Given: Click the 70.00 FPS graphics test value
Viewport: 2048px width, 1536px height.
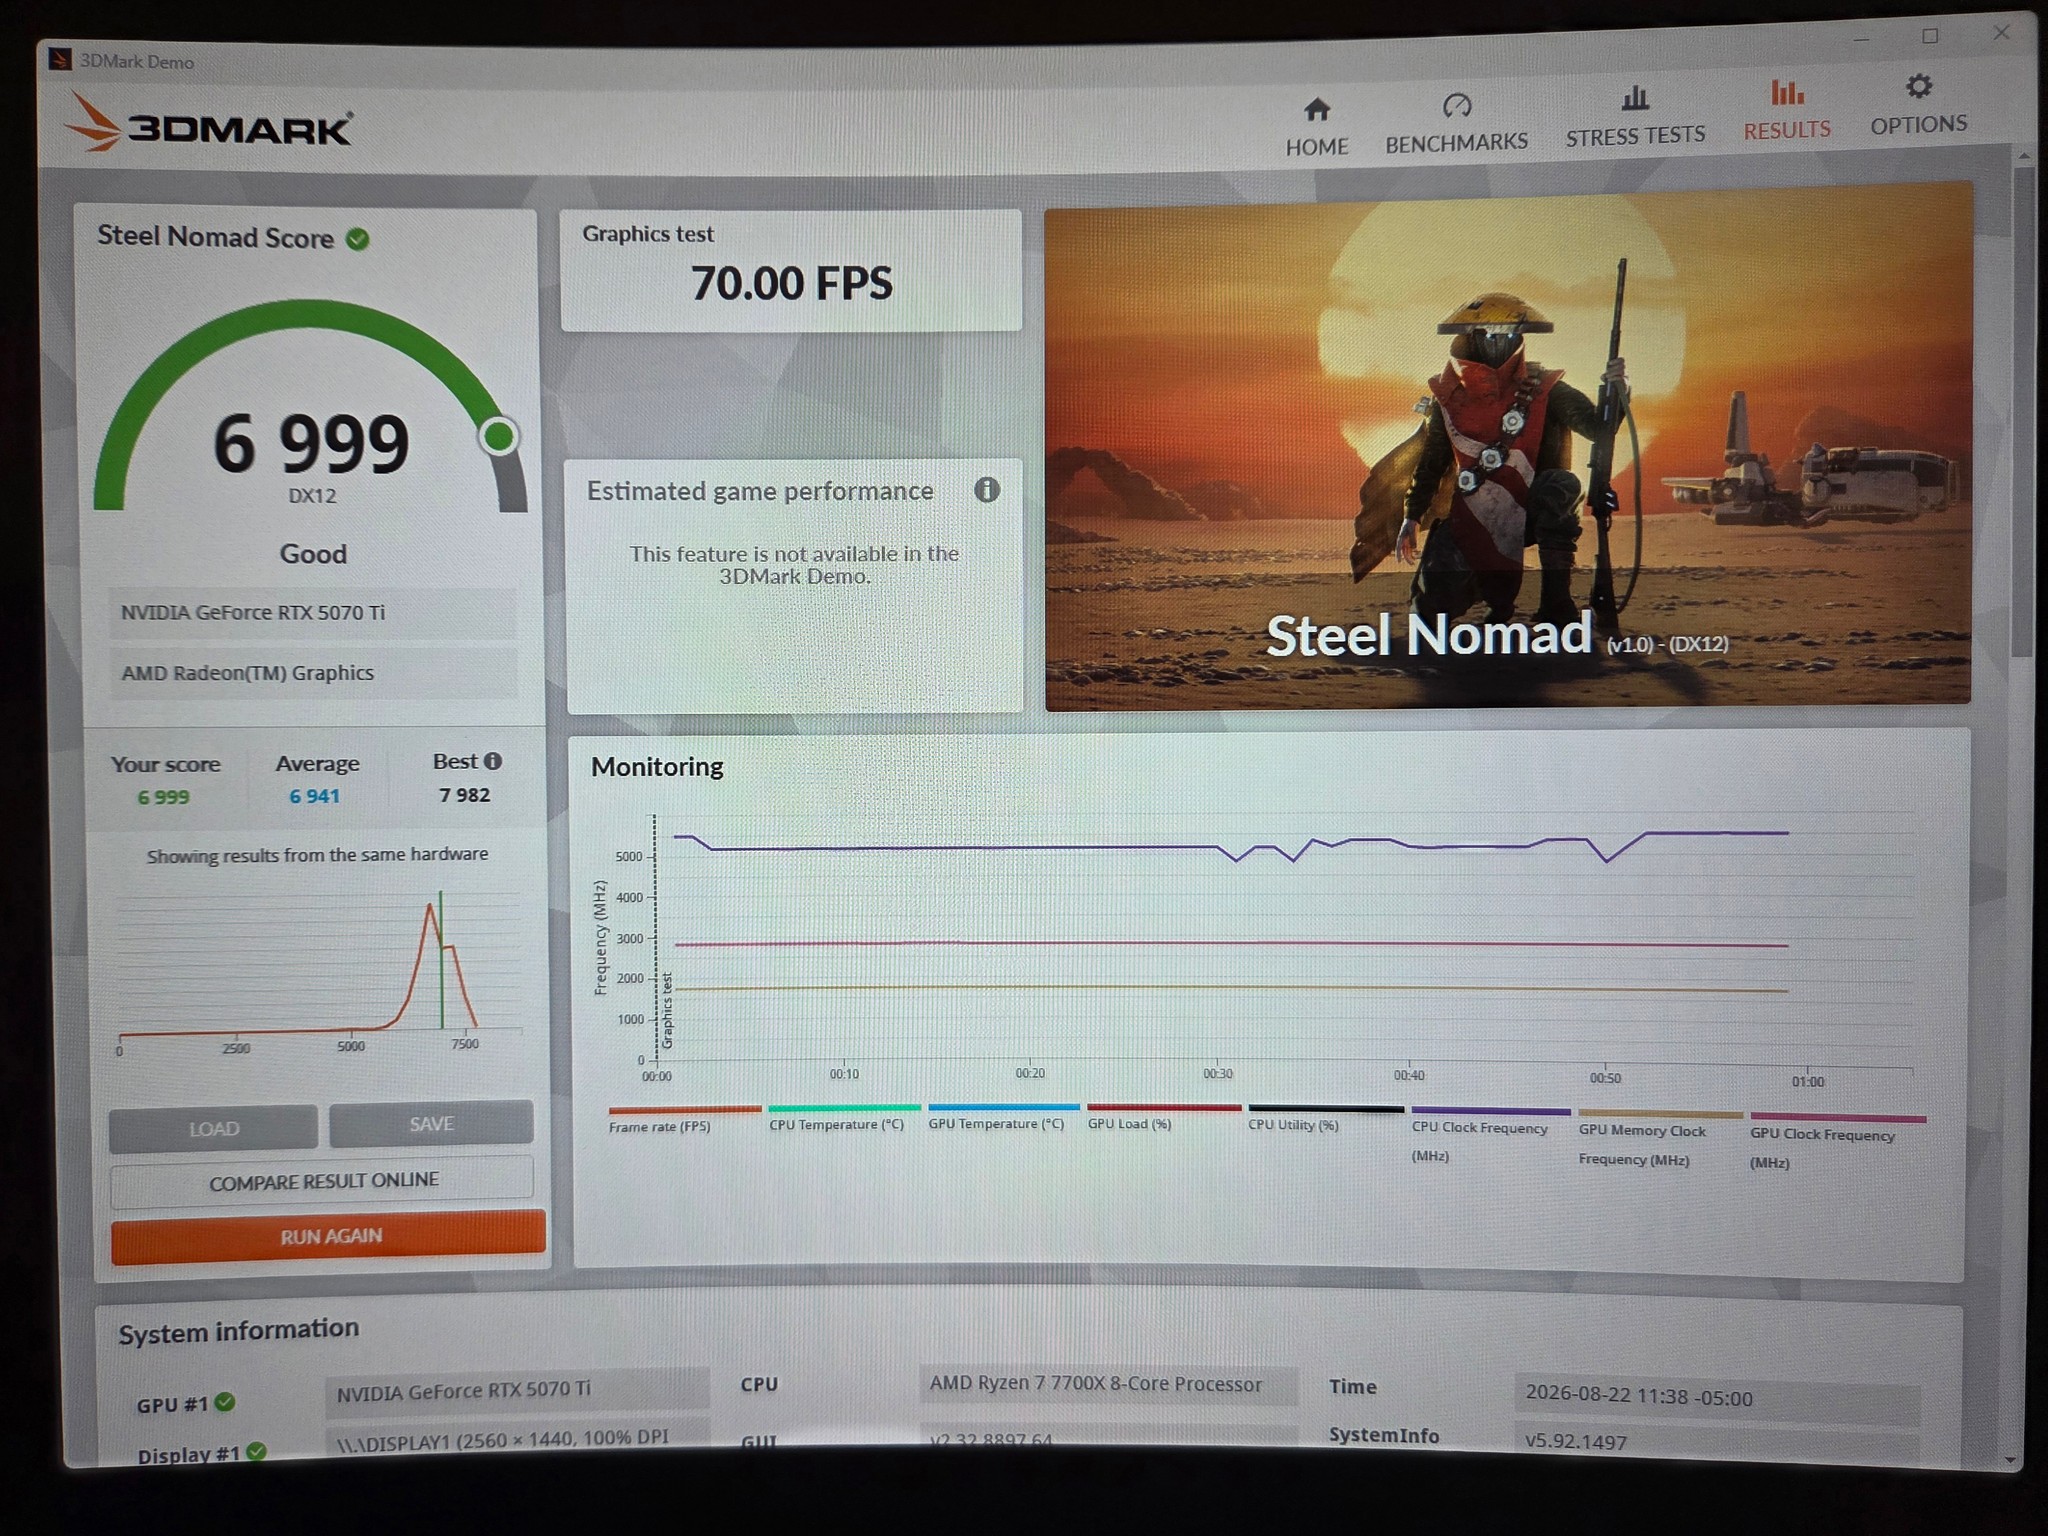Looking at the screenshot, I should tap(791, 283).
